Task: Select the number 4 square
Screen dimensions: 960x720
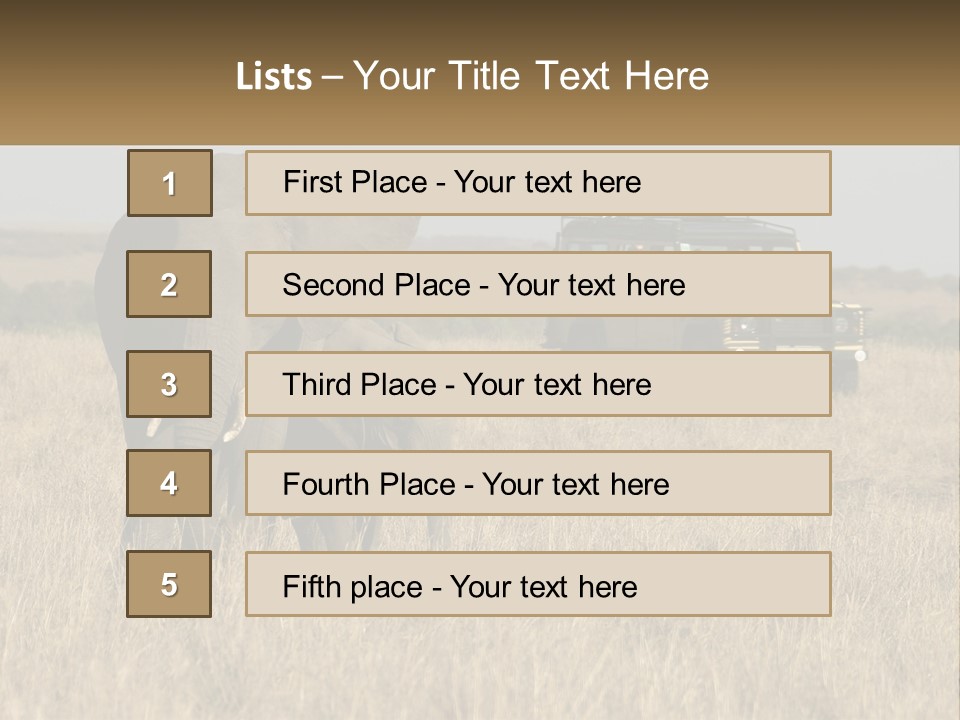Action: pyautogui.click(x=169, y=483)
